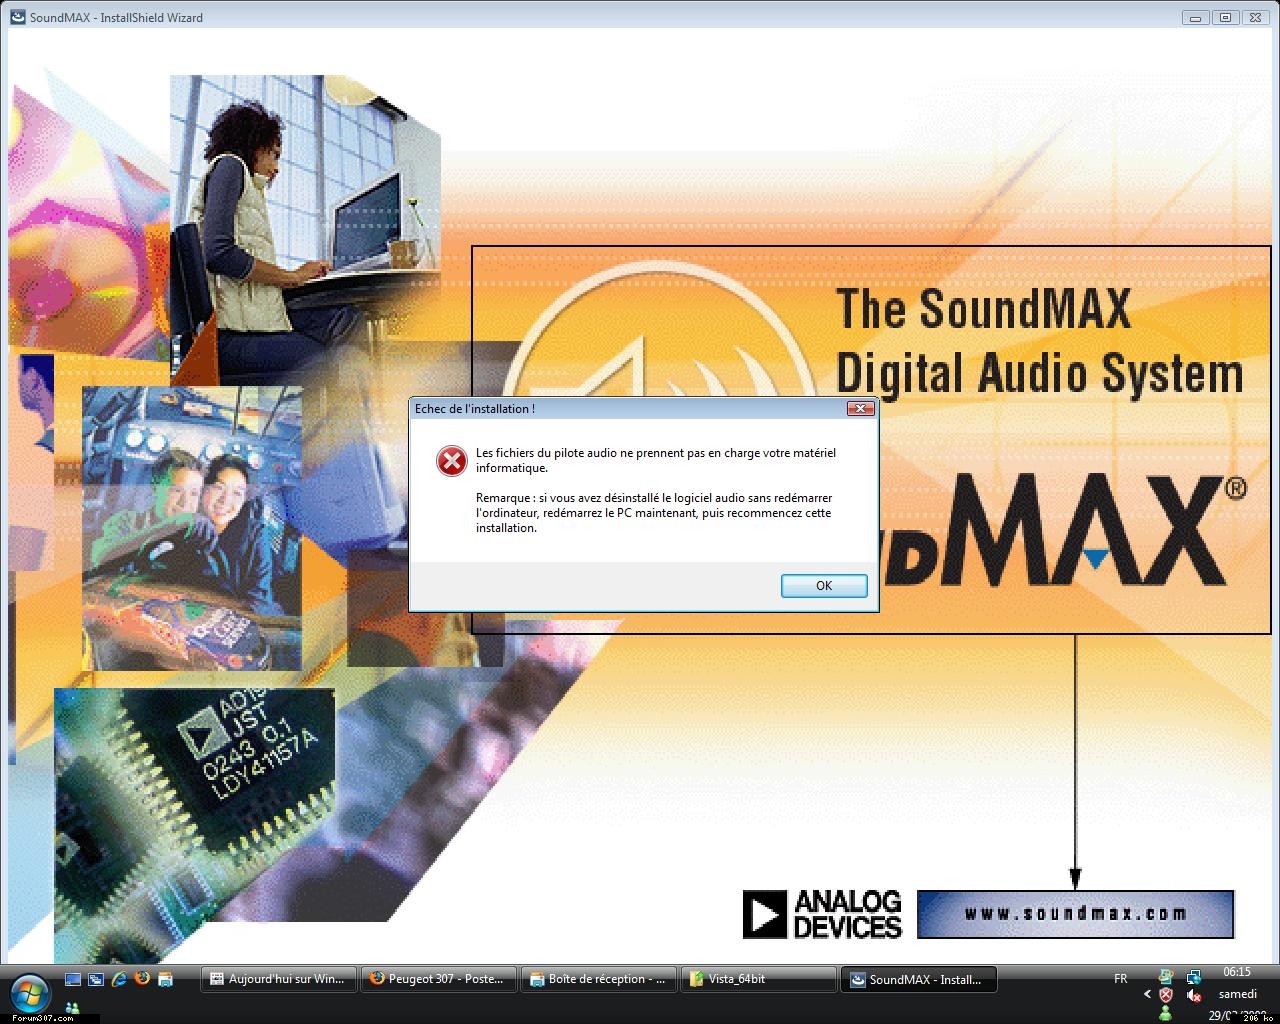The width and height of the screenshot is (1280, 1024).
Task: Open the mail icon in quick launch
Action: point(165,979)
